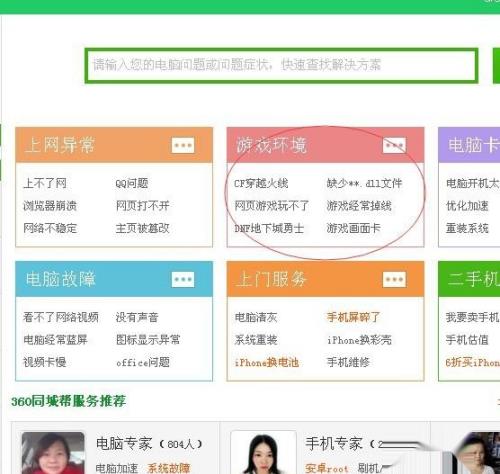Click the 电脑专家 avatar photo
This screenshot has width=500, height=474.
click(x=53, y=453)
